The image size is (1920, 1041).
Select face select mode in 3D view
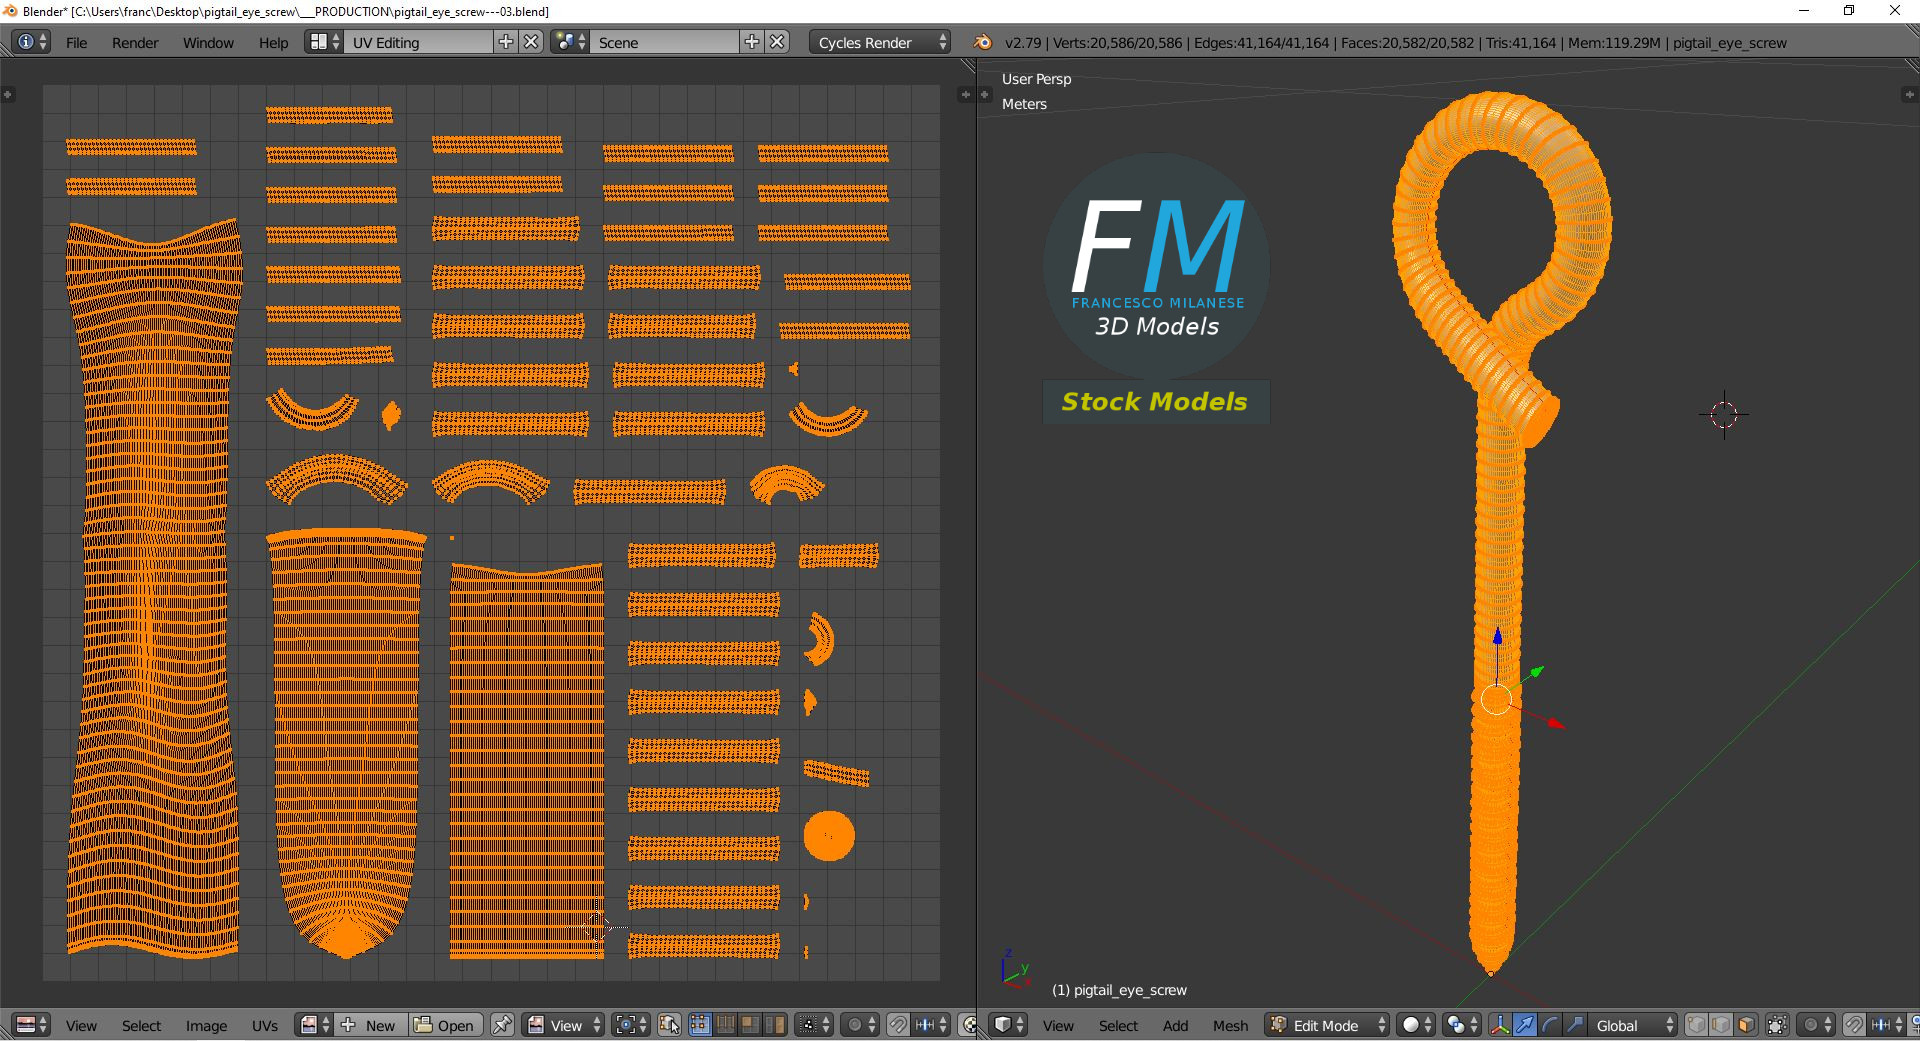click(x=1747, y=1025)
